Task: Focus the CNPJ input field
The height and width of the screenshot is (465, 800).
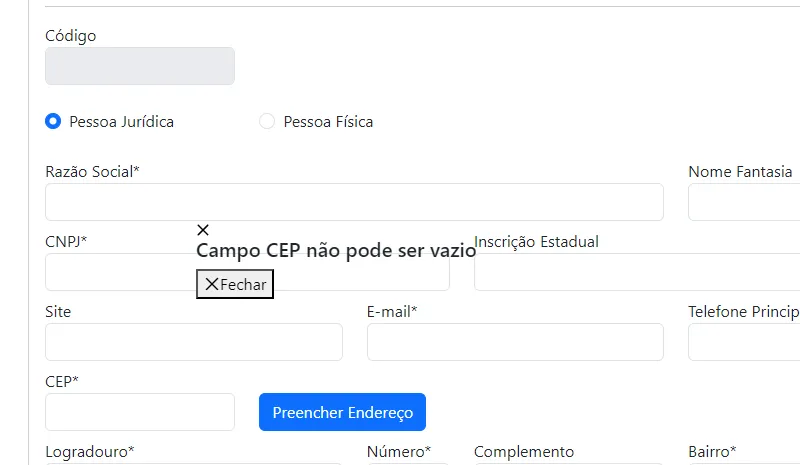Action: click(x=120, y=272)
